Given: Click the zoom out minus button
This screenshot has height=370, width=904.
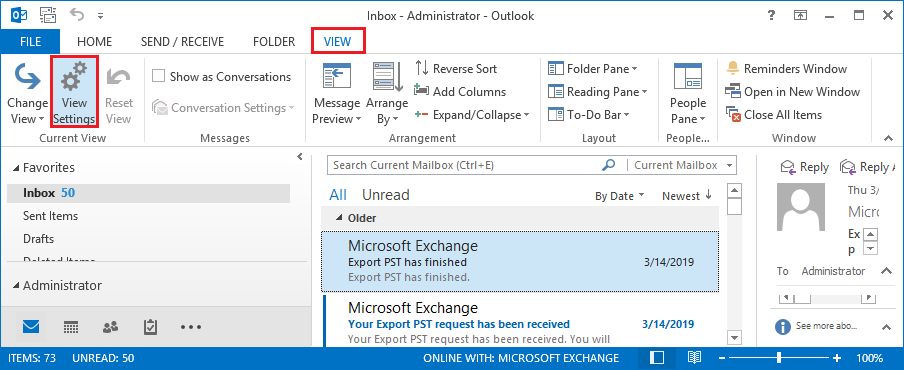Looking at the screenshot, I should [722, 358].
